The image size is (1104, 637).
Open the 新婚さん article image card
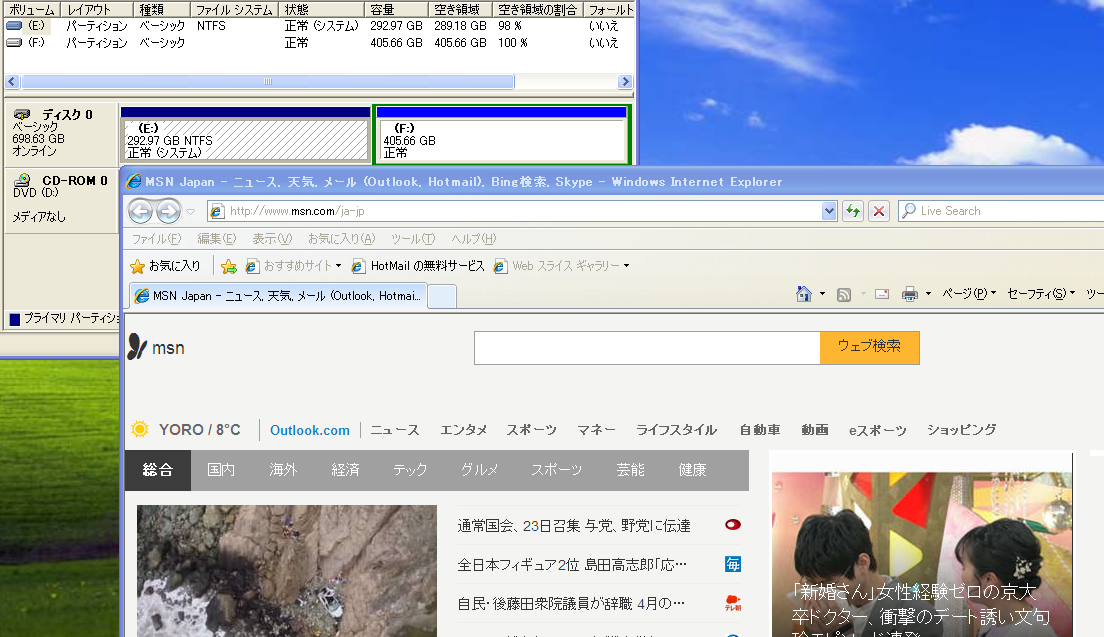[922, 555]
